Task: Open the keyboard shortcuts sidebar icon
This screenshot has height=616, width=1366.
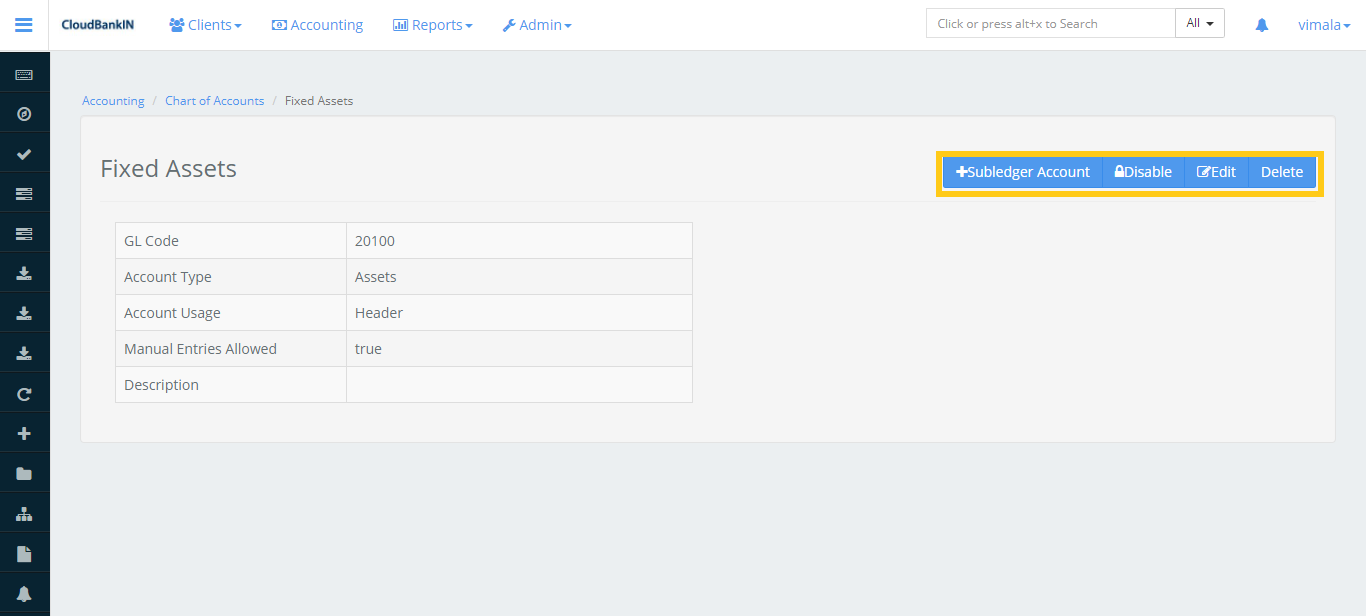Action: click(x=24, y=73)
